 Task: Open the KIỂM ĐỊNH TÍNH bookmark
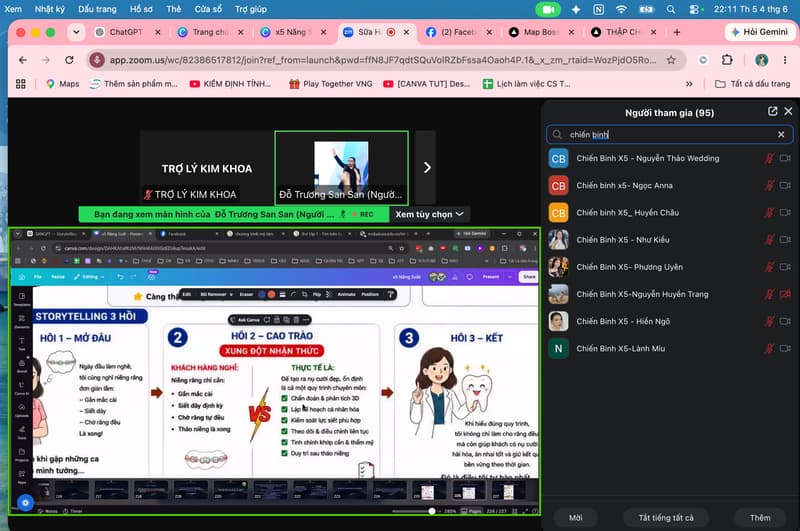pyautogui.click(x=231, y=84)
